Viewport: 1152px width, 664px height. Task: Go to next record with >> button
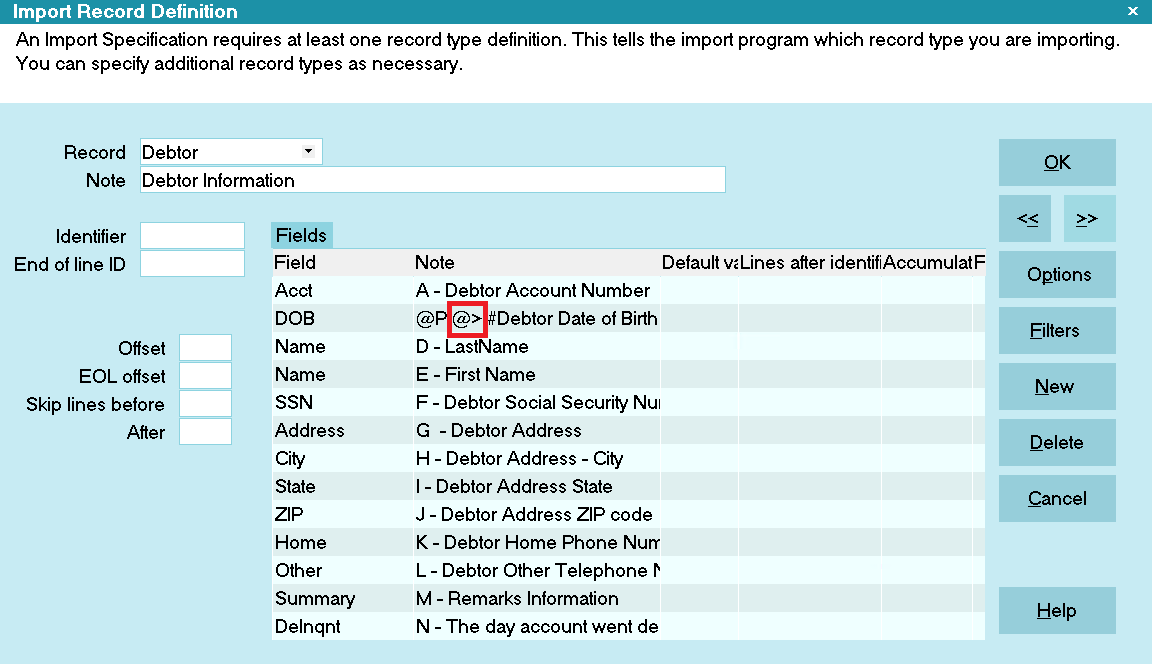1090,219
